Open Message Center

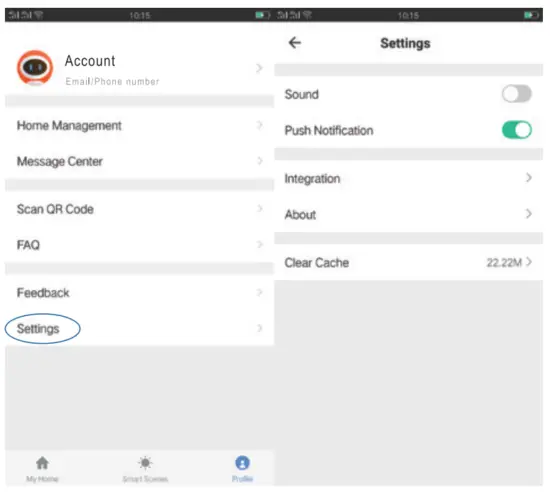(139, 161)
